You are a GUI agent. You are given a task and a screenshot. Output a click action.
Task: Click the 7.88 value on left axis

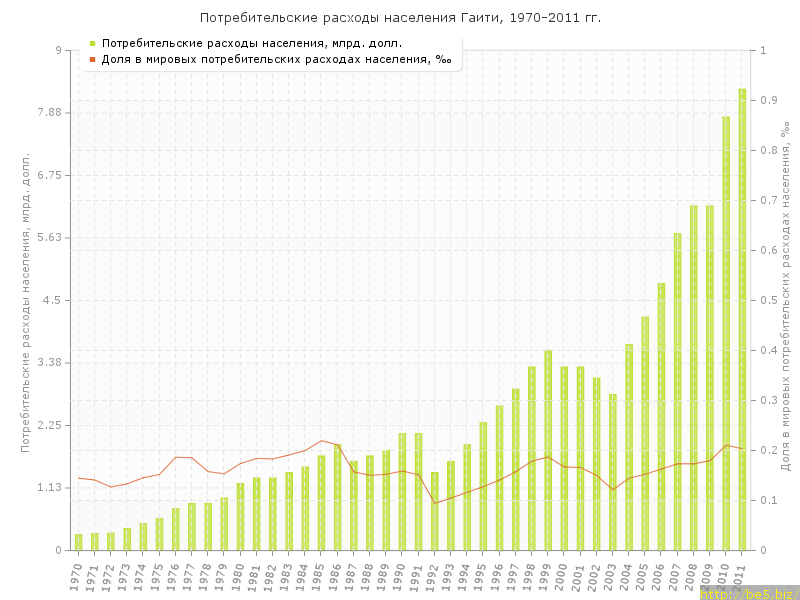point(48,113)
